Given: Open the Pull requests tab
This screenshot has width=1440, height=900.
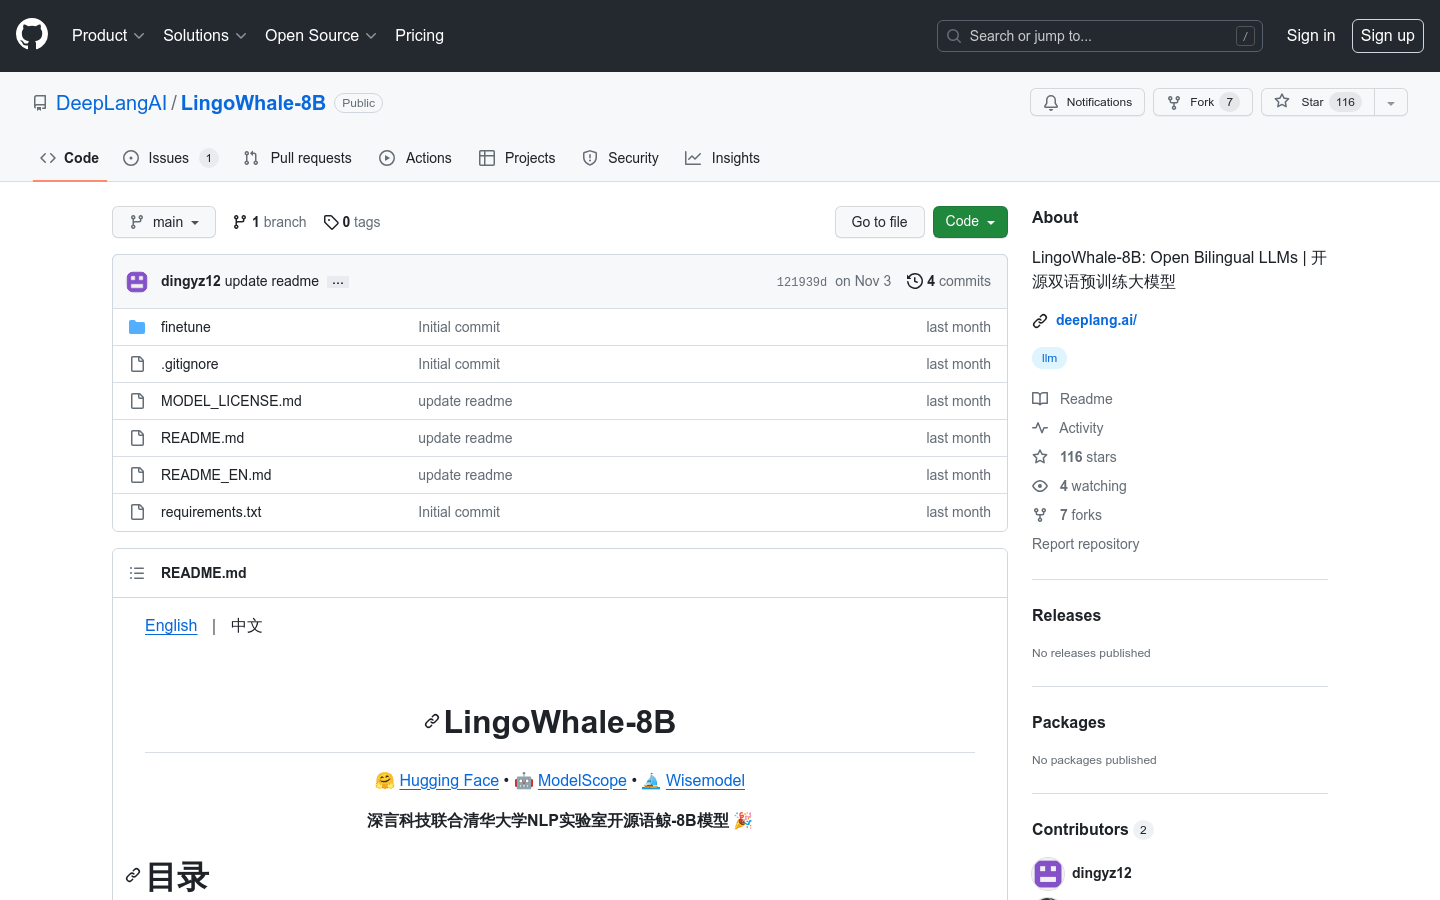Looking at the screenshot, I should [298, 158].
